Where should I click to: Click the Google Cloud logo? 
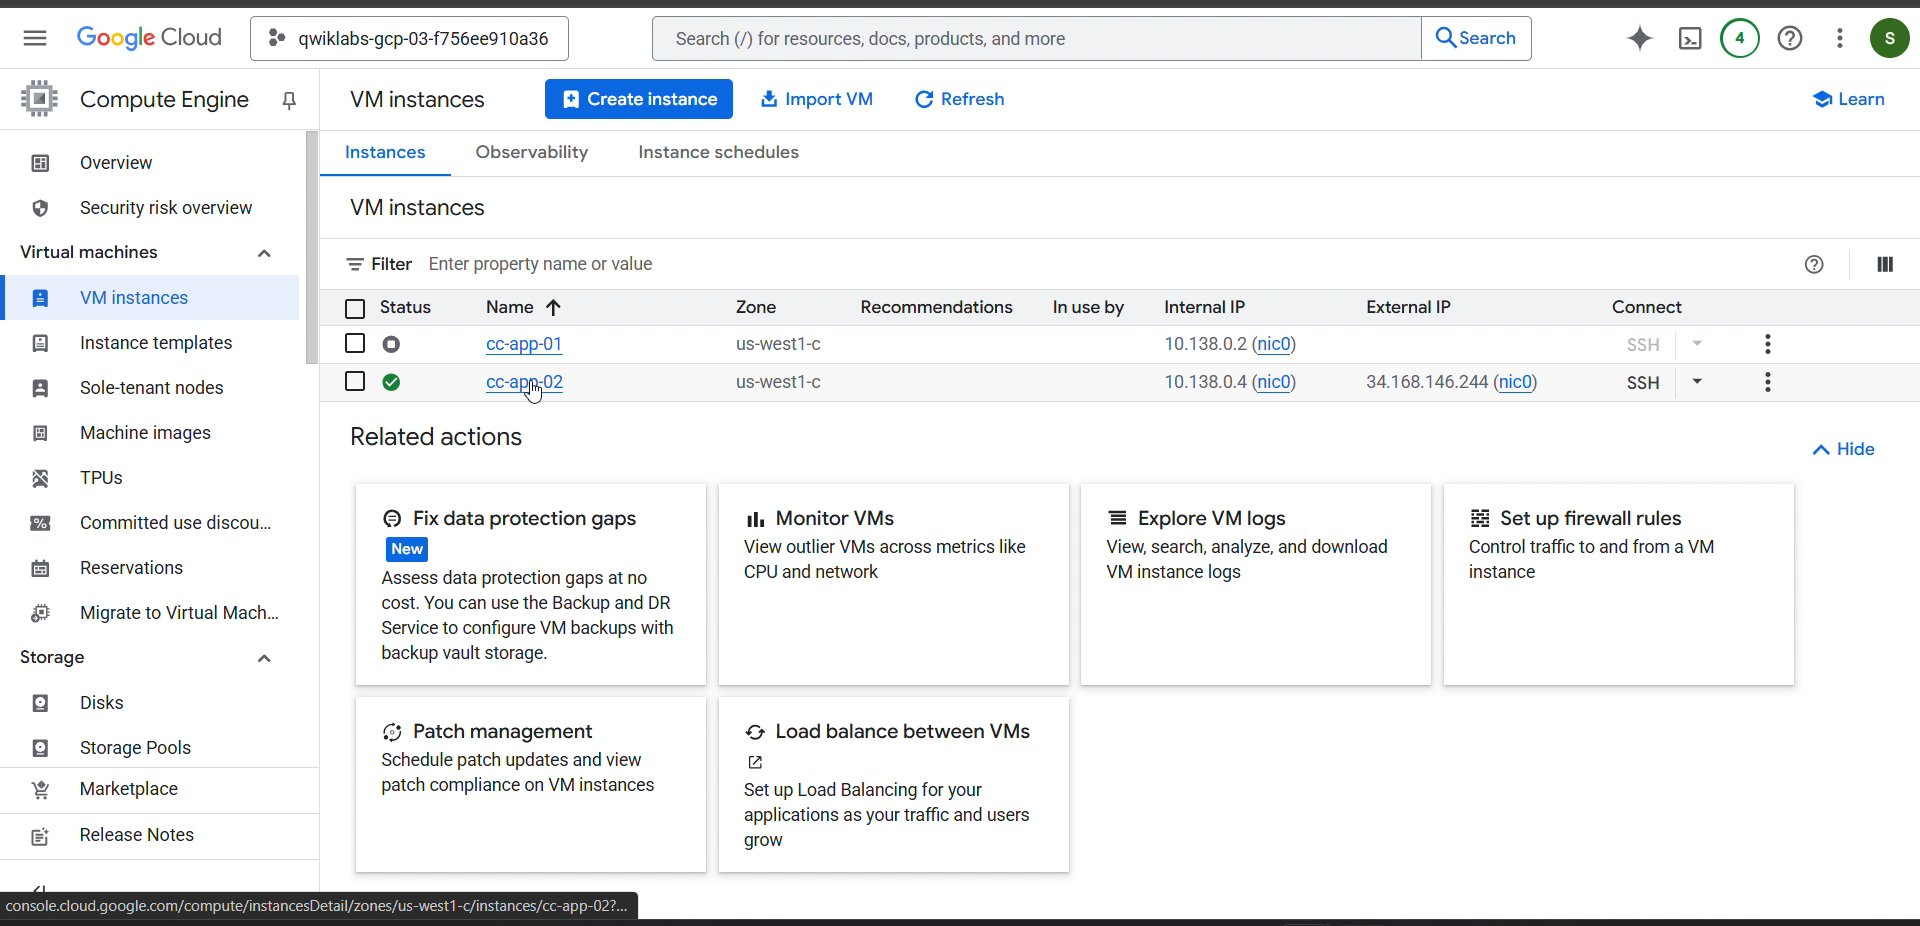(x=149, y=38)
